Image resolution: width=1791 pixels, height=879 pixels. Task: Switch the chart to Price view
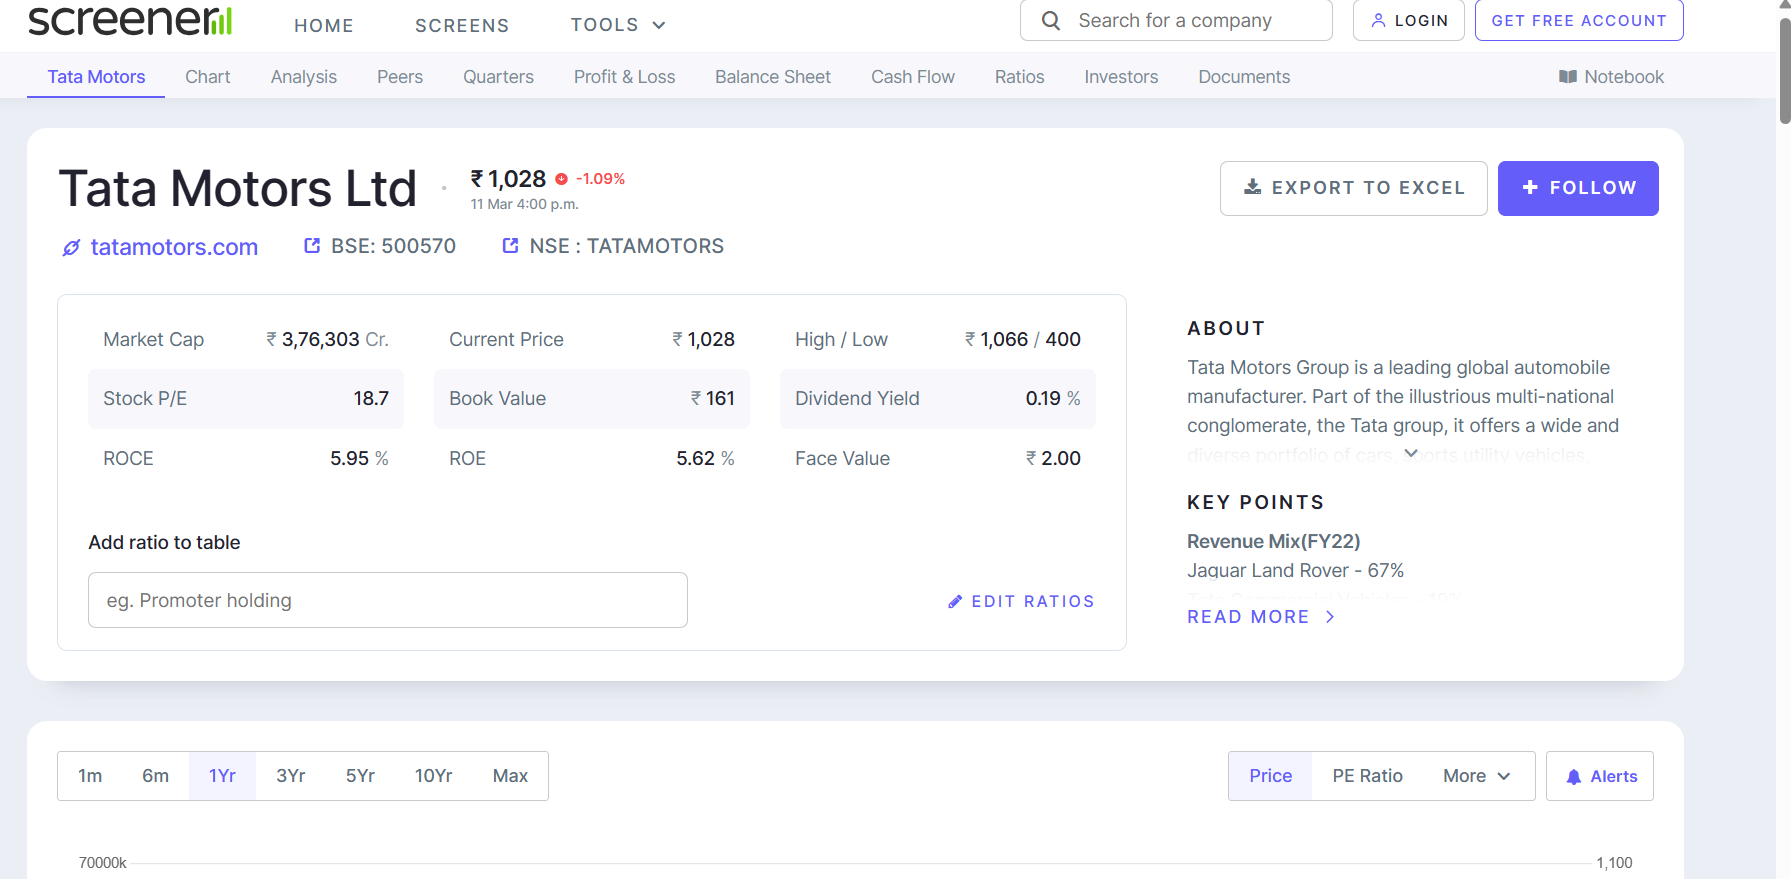1270,776
